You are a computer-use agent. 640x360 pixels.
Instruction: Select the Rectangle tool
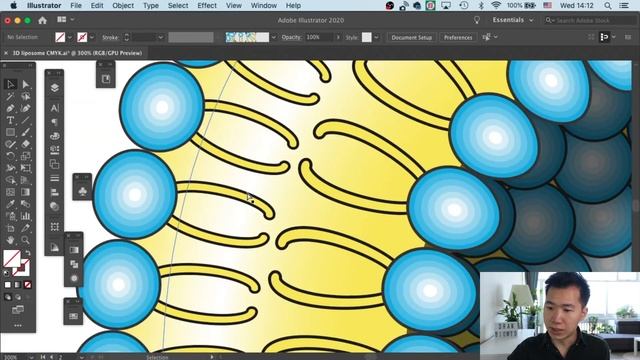(11, 132)
